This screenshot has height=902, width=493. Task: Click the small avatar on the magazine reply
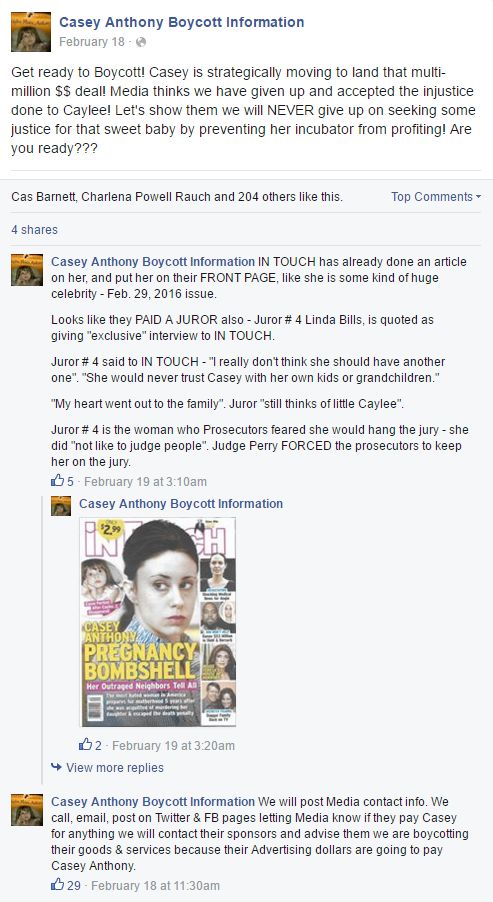(x=61, y=506)
